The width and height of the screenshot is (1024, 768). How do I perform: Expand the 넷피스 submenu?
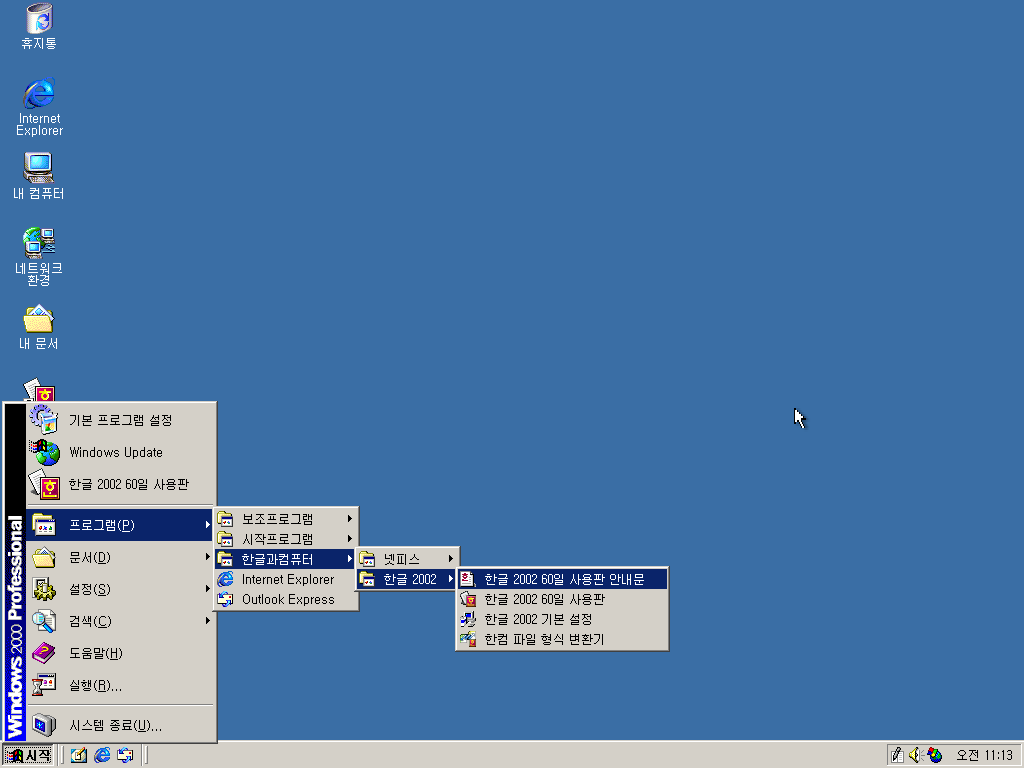tap(407, 560)
